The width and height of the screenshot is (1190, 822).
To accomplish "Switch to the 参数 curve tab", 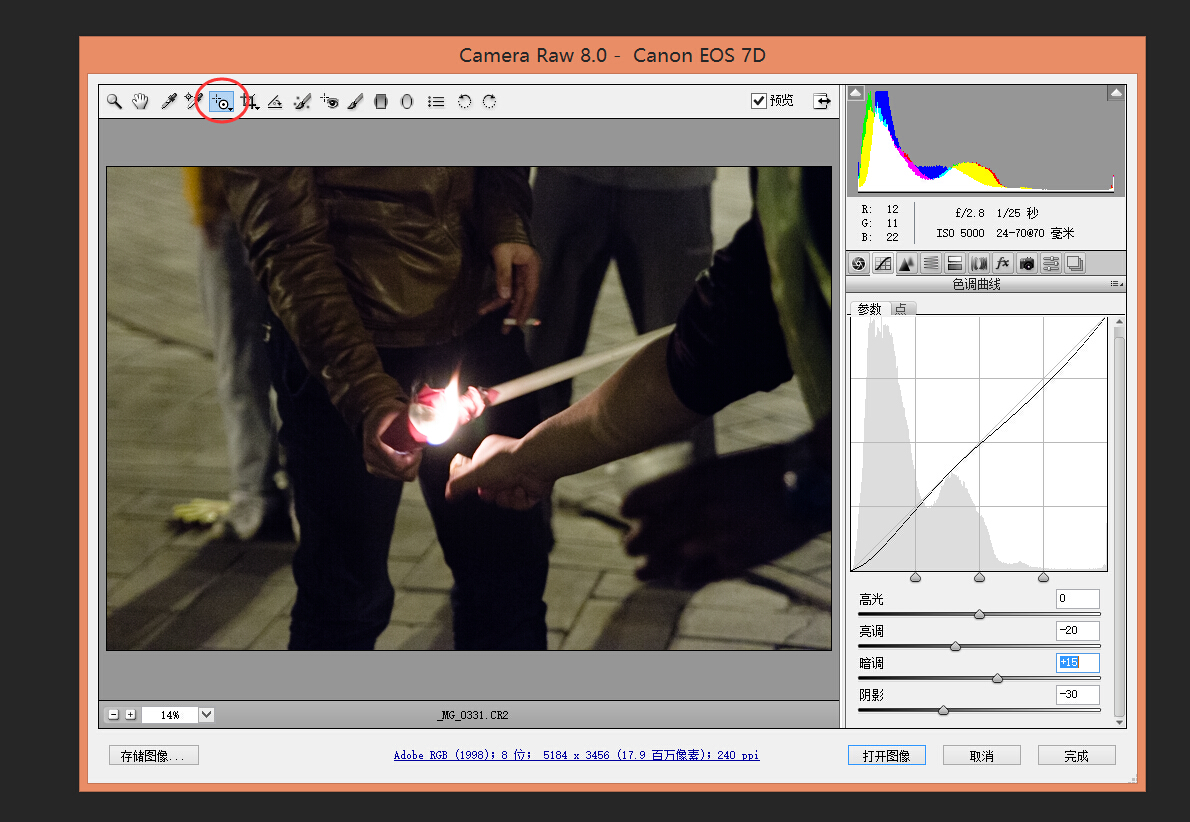I will [x=869, y=309].
